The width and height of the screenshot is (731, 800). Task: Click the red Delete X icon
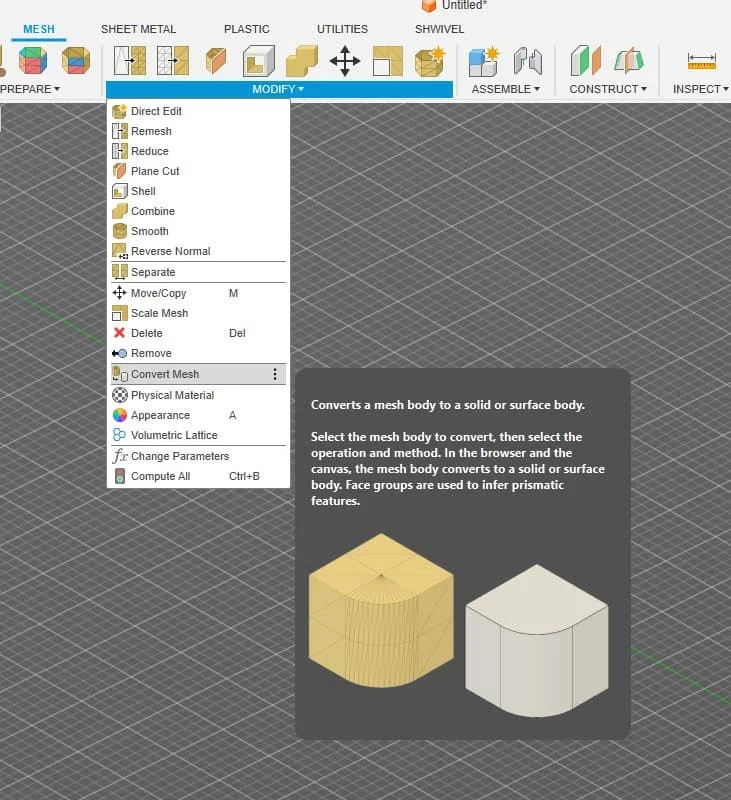coord(119,333)
